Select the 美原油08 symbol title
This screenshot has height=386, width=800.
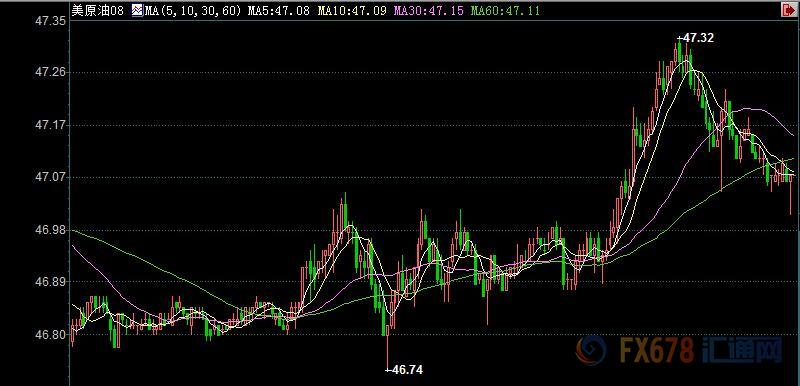[98, 11]
